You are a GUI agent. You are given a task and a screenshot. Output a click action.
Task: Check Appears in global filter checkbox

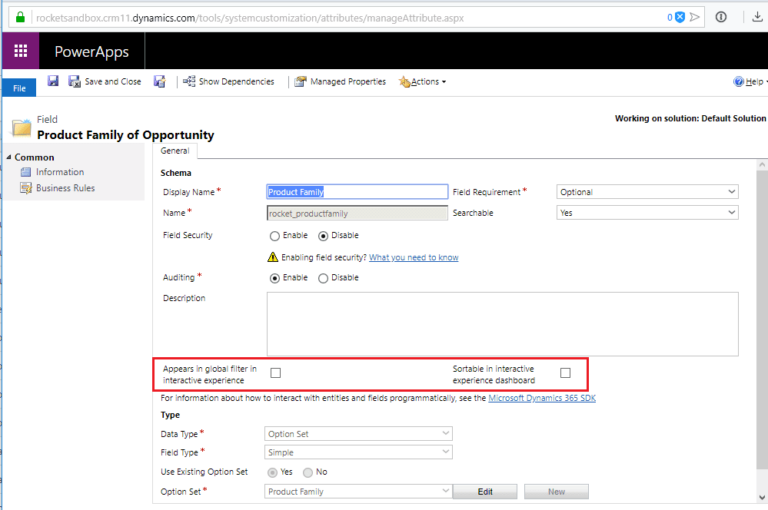click(276, 373)
